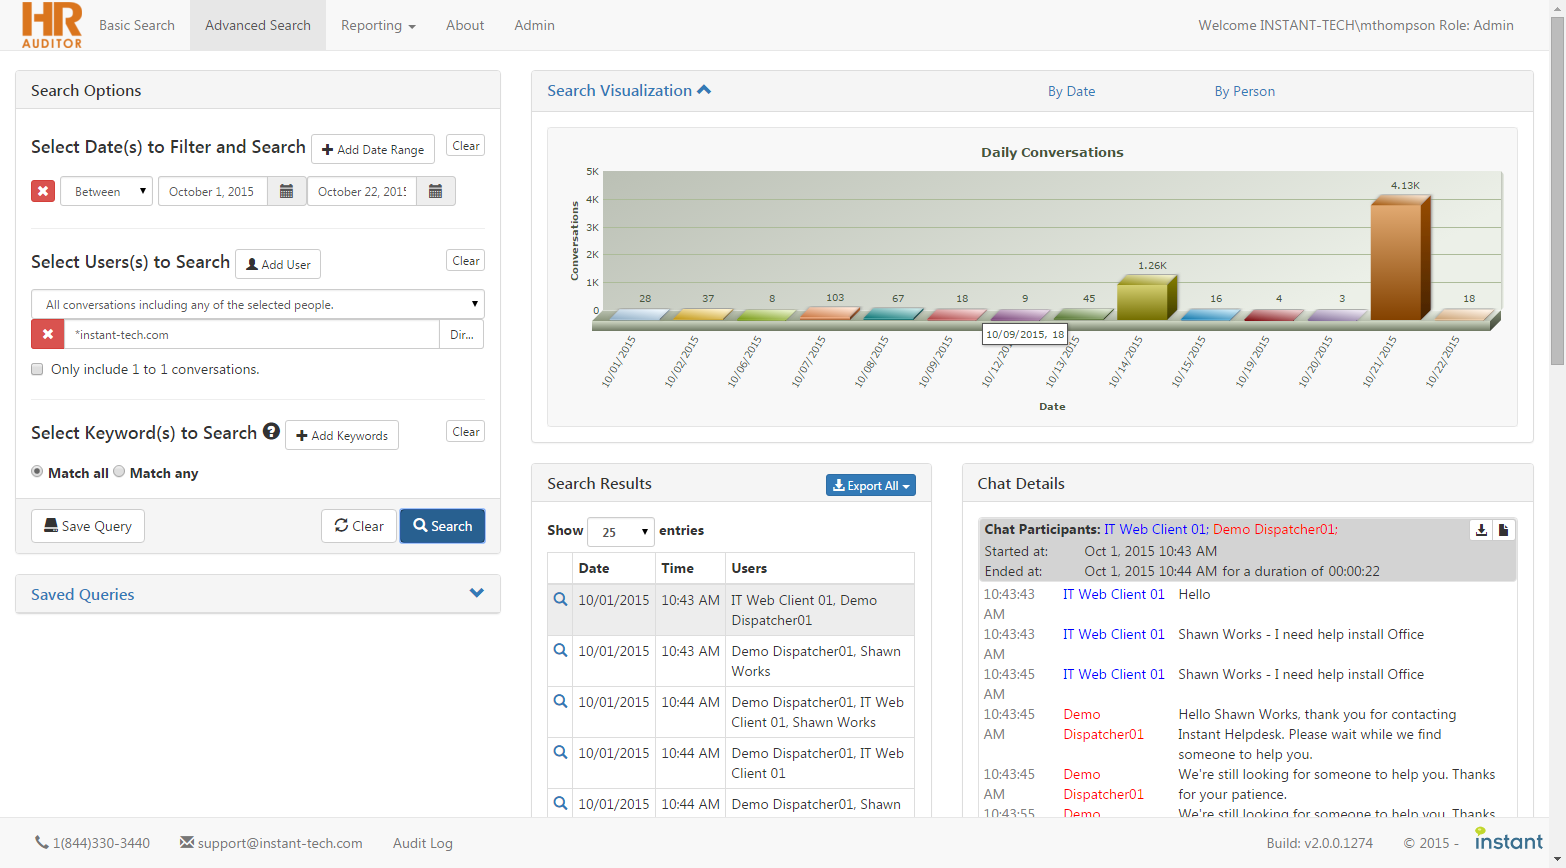Select the Match all option
Image resolution: width=1566 pixels, height=868 pixels.
37,472
